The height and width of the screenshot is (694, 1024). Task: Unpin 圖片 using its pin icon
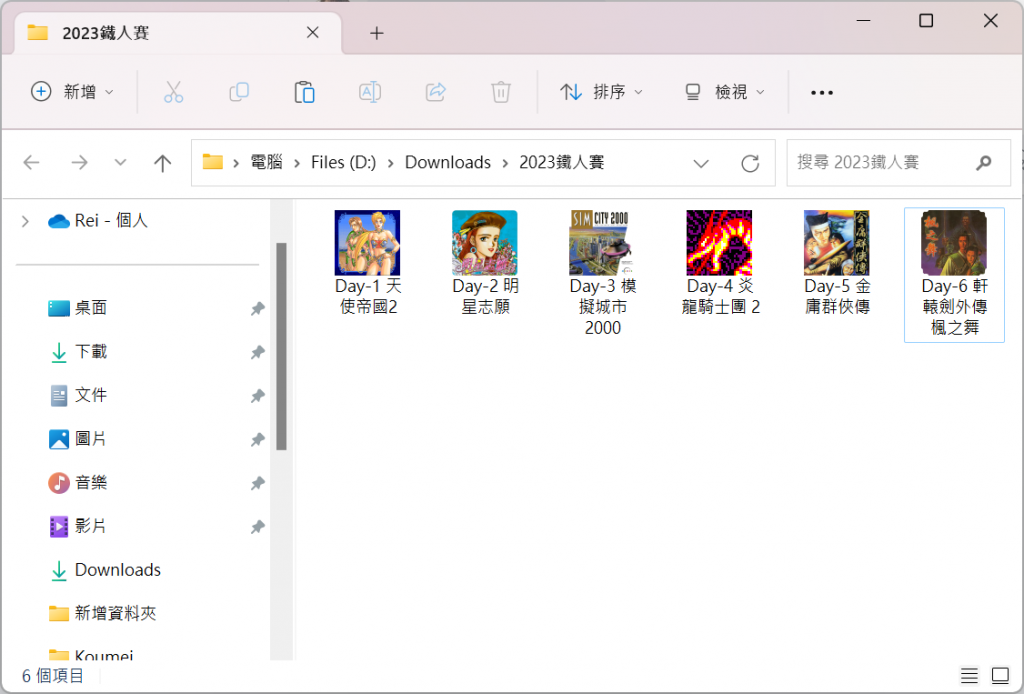(258, 439)
